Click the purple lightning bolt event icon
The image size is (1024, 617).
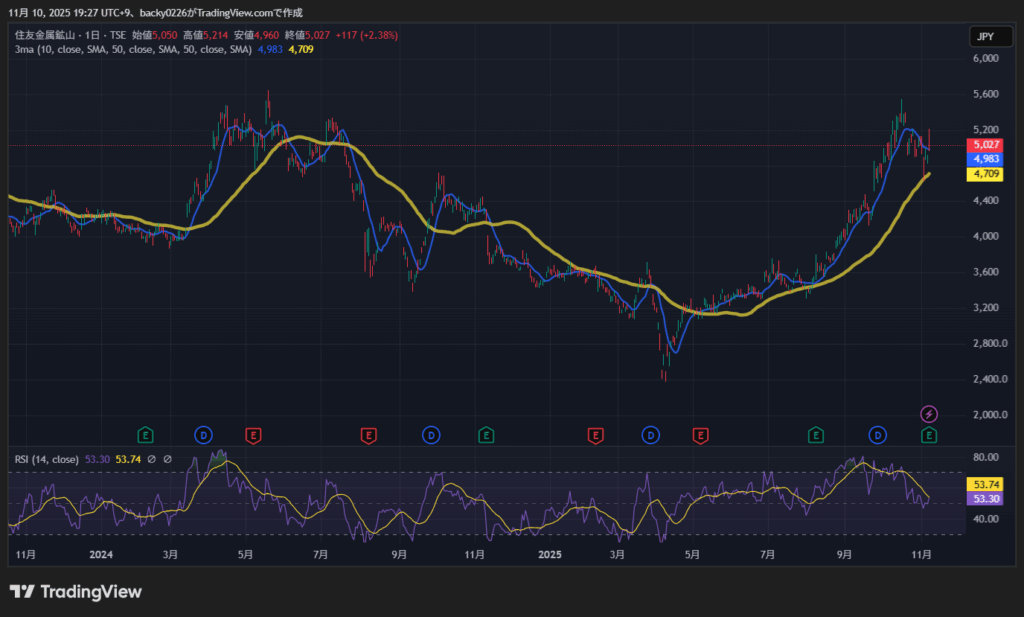929,414
